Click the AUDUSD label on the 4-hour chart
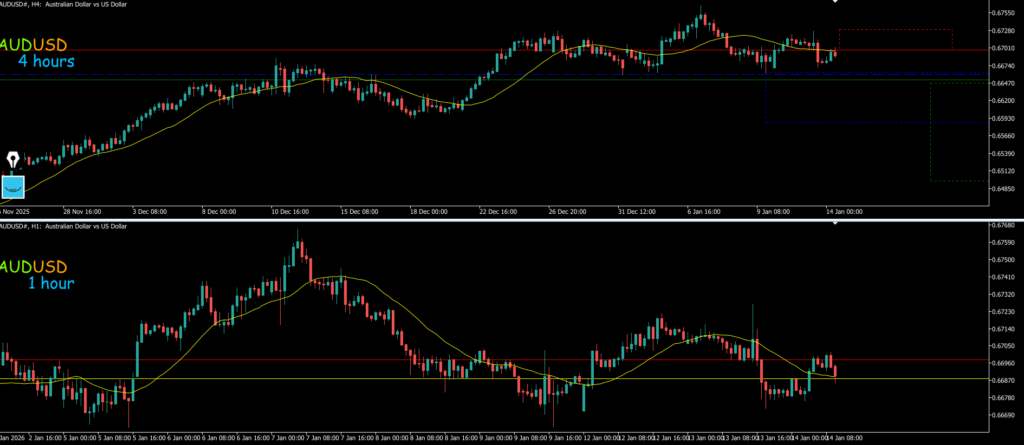 pyautogui.click(x=34, y=45)
